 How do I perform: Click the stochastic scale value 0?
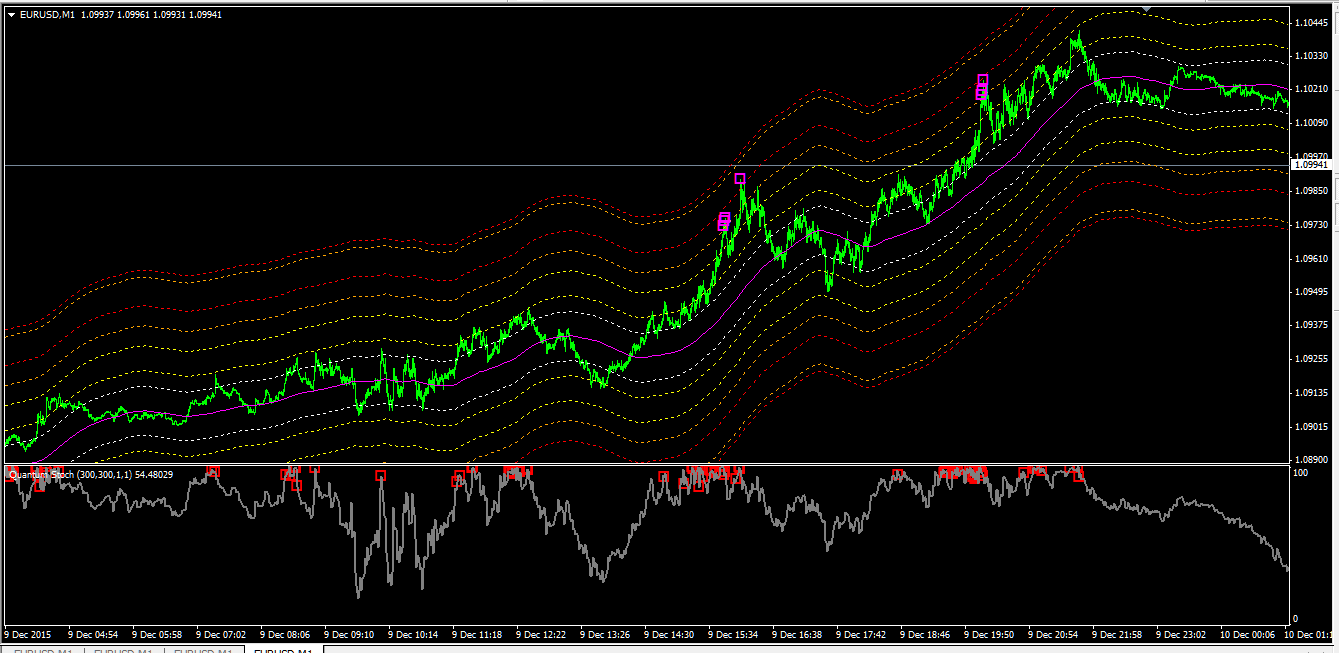pyautogui.click(x=1297, y=619)
